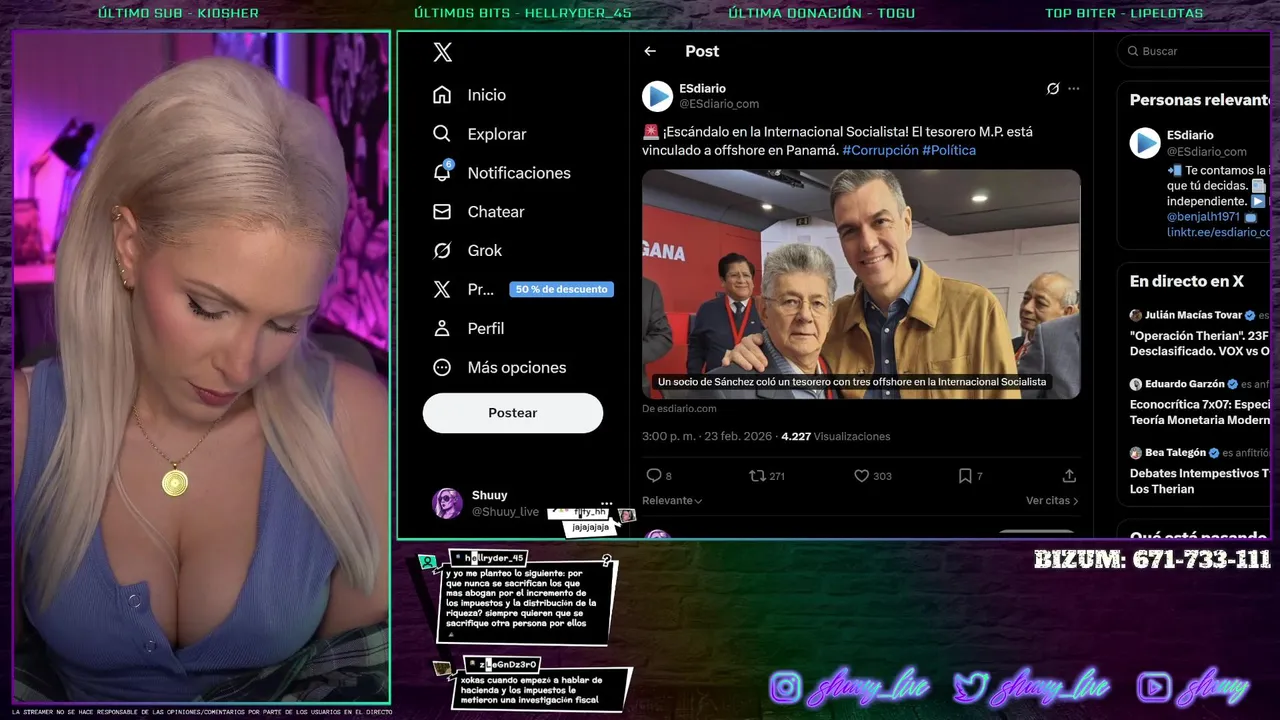Click the 50 % de descuento badge
Screen dimensions: 1280x720
pos(562,290)
